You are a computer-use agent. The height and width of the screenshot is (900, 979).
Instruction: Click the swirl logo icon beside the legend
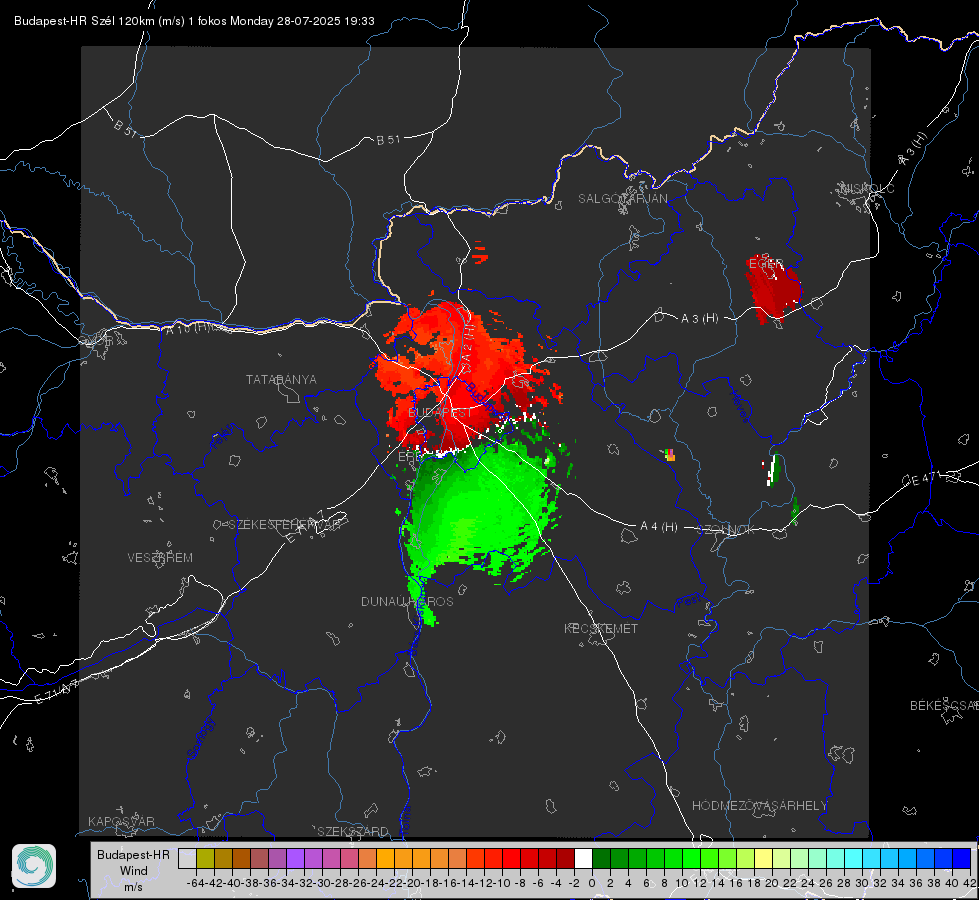(34, 866)
